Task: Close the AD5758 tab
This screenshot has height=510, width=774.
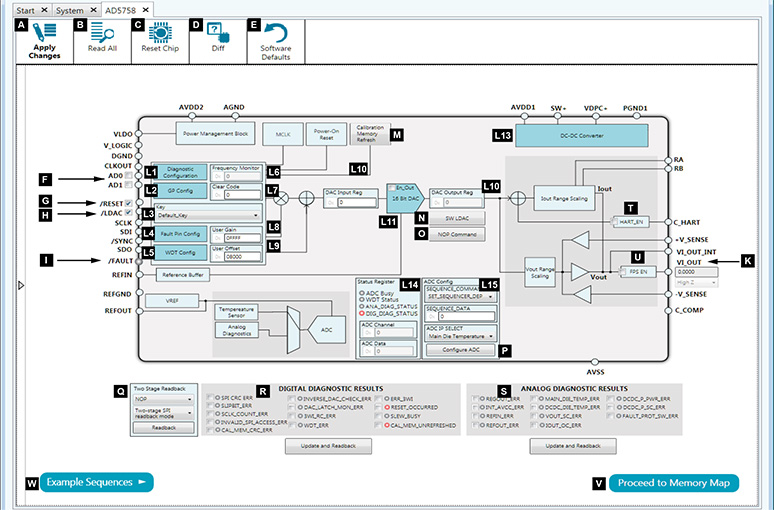Action: (x=146, y=10)
